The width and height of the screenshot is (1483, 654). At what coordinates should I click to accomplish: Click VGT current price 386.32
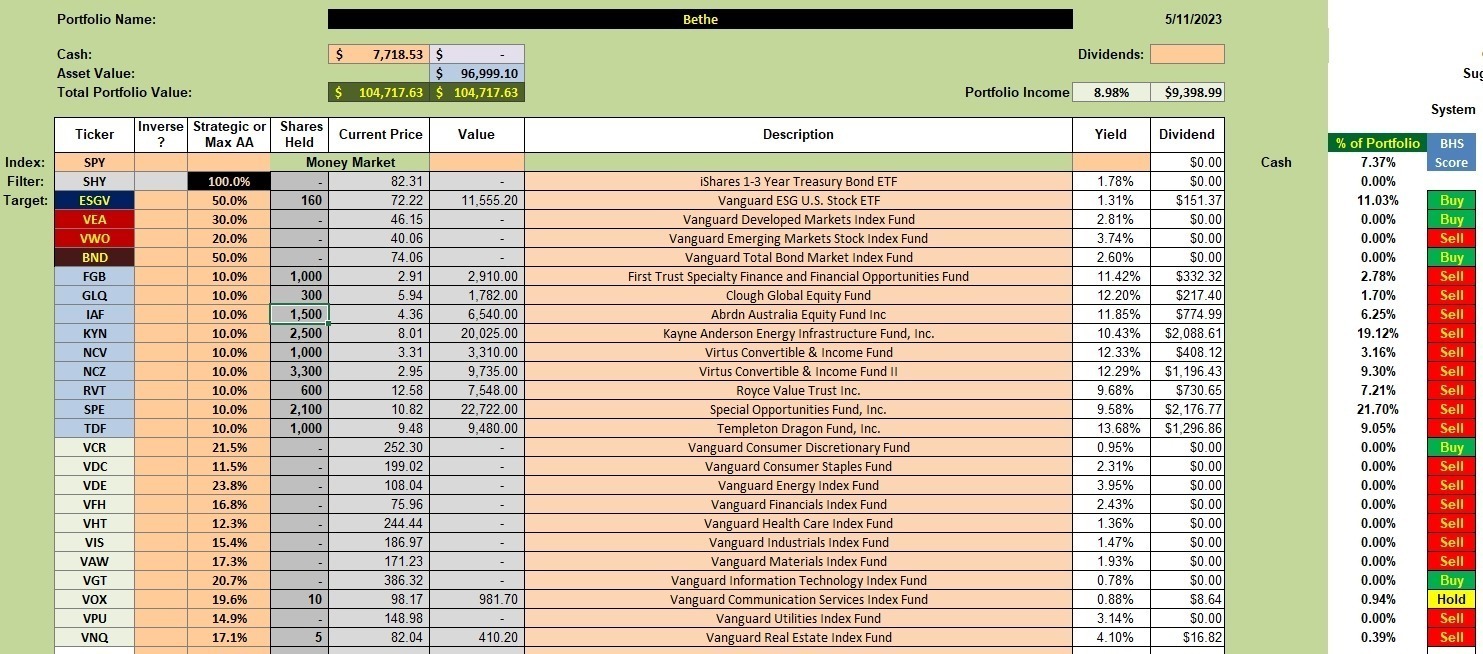point(380,580)
